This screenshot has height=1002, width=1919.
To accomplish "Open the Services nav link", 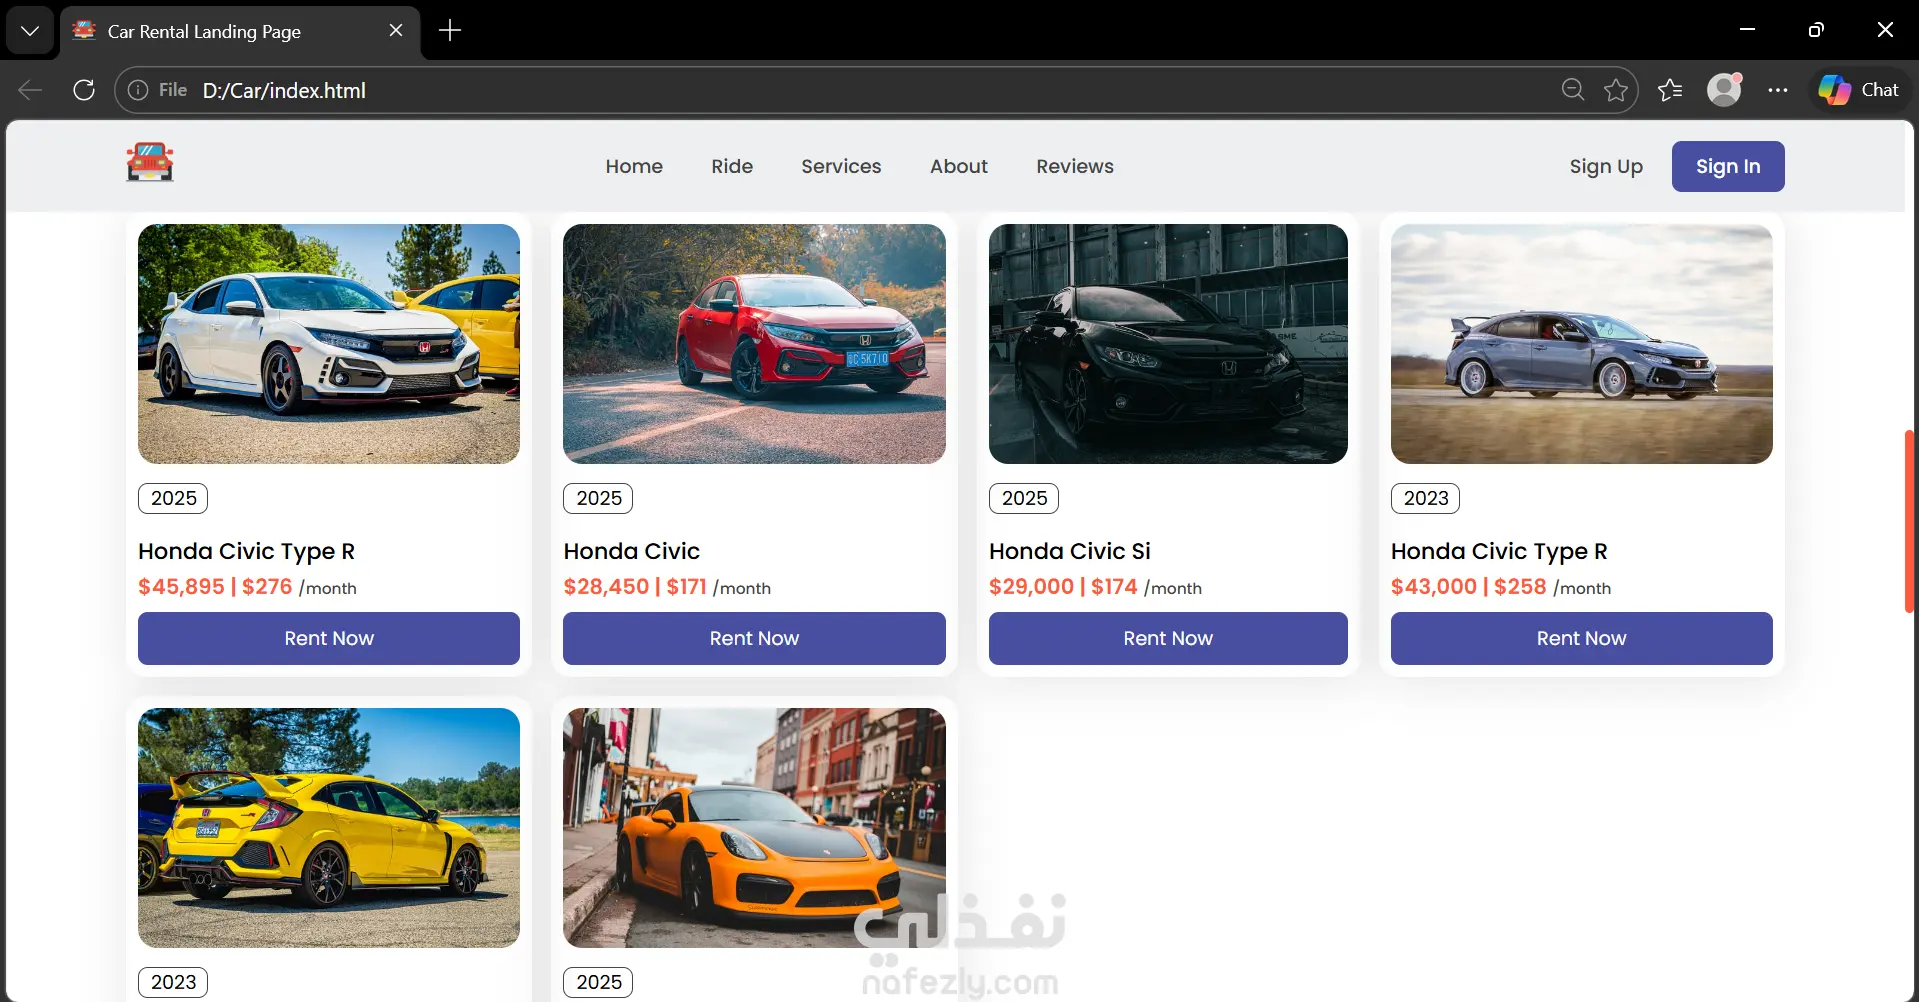I will click(x=841, y=166).
